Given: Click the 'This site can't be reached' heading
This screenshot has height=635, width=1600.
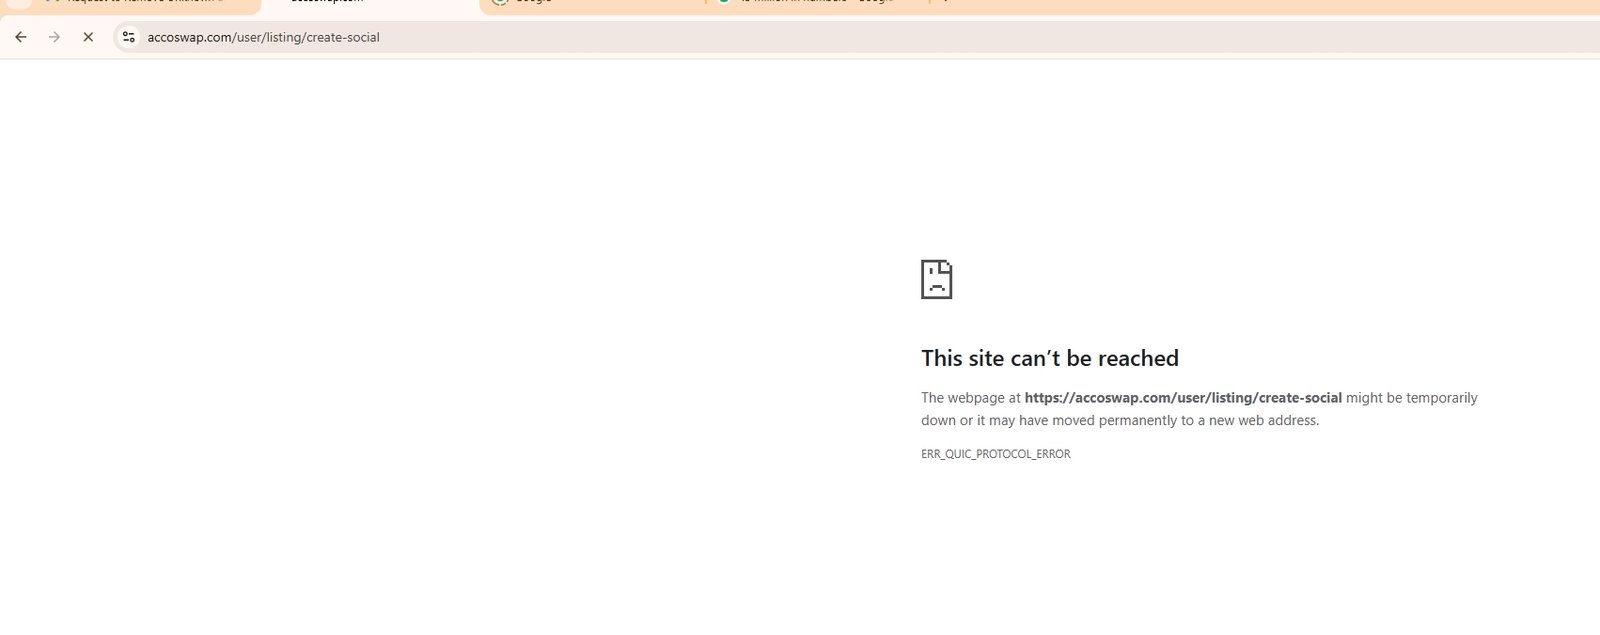Looking at the screenshot, I should tap(1049, 358).
